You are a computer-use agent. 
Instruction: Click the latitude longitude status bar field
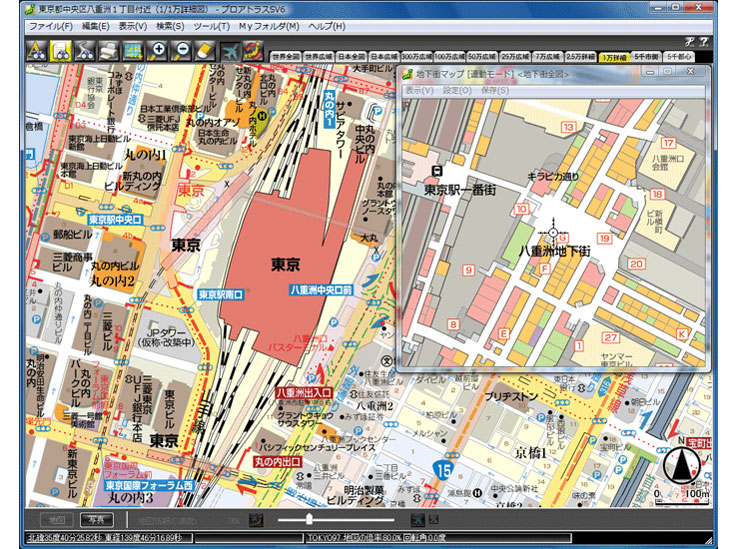(x=108, y=538)
